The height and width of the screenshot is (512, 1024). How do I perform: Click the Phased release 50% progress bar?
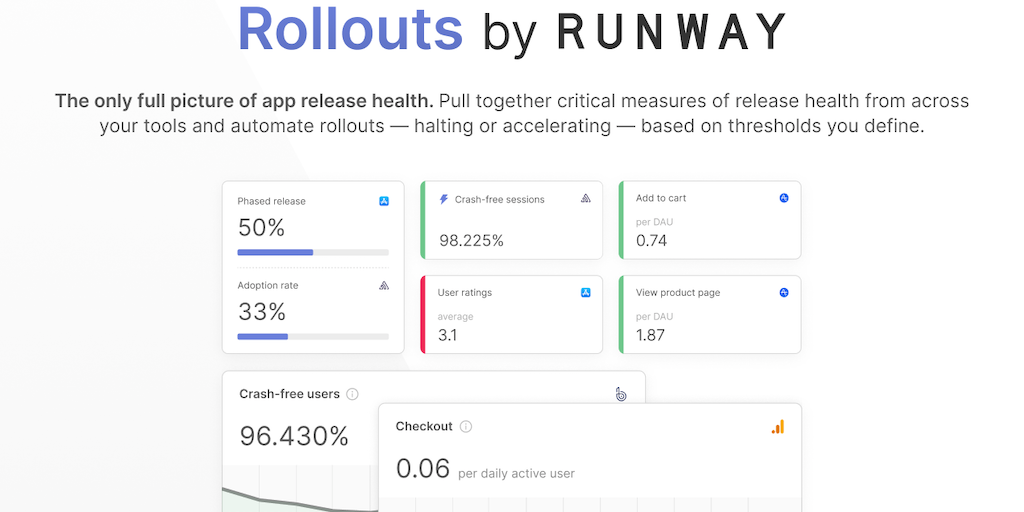(x=313, y=252)
